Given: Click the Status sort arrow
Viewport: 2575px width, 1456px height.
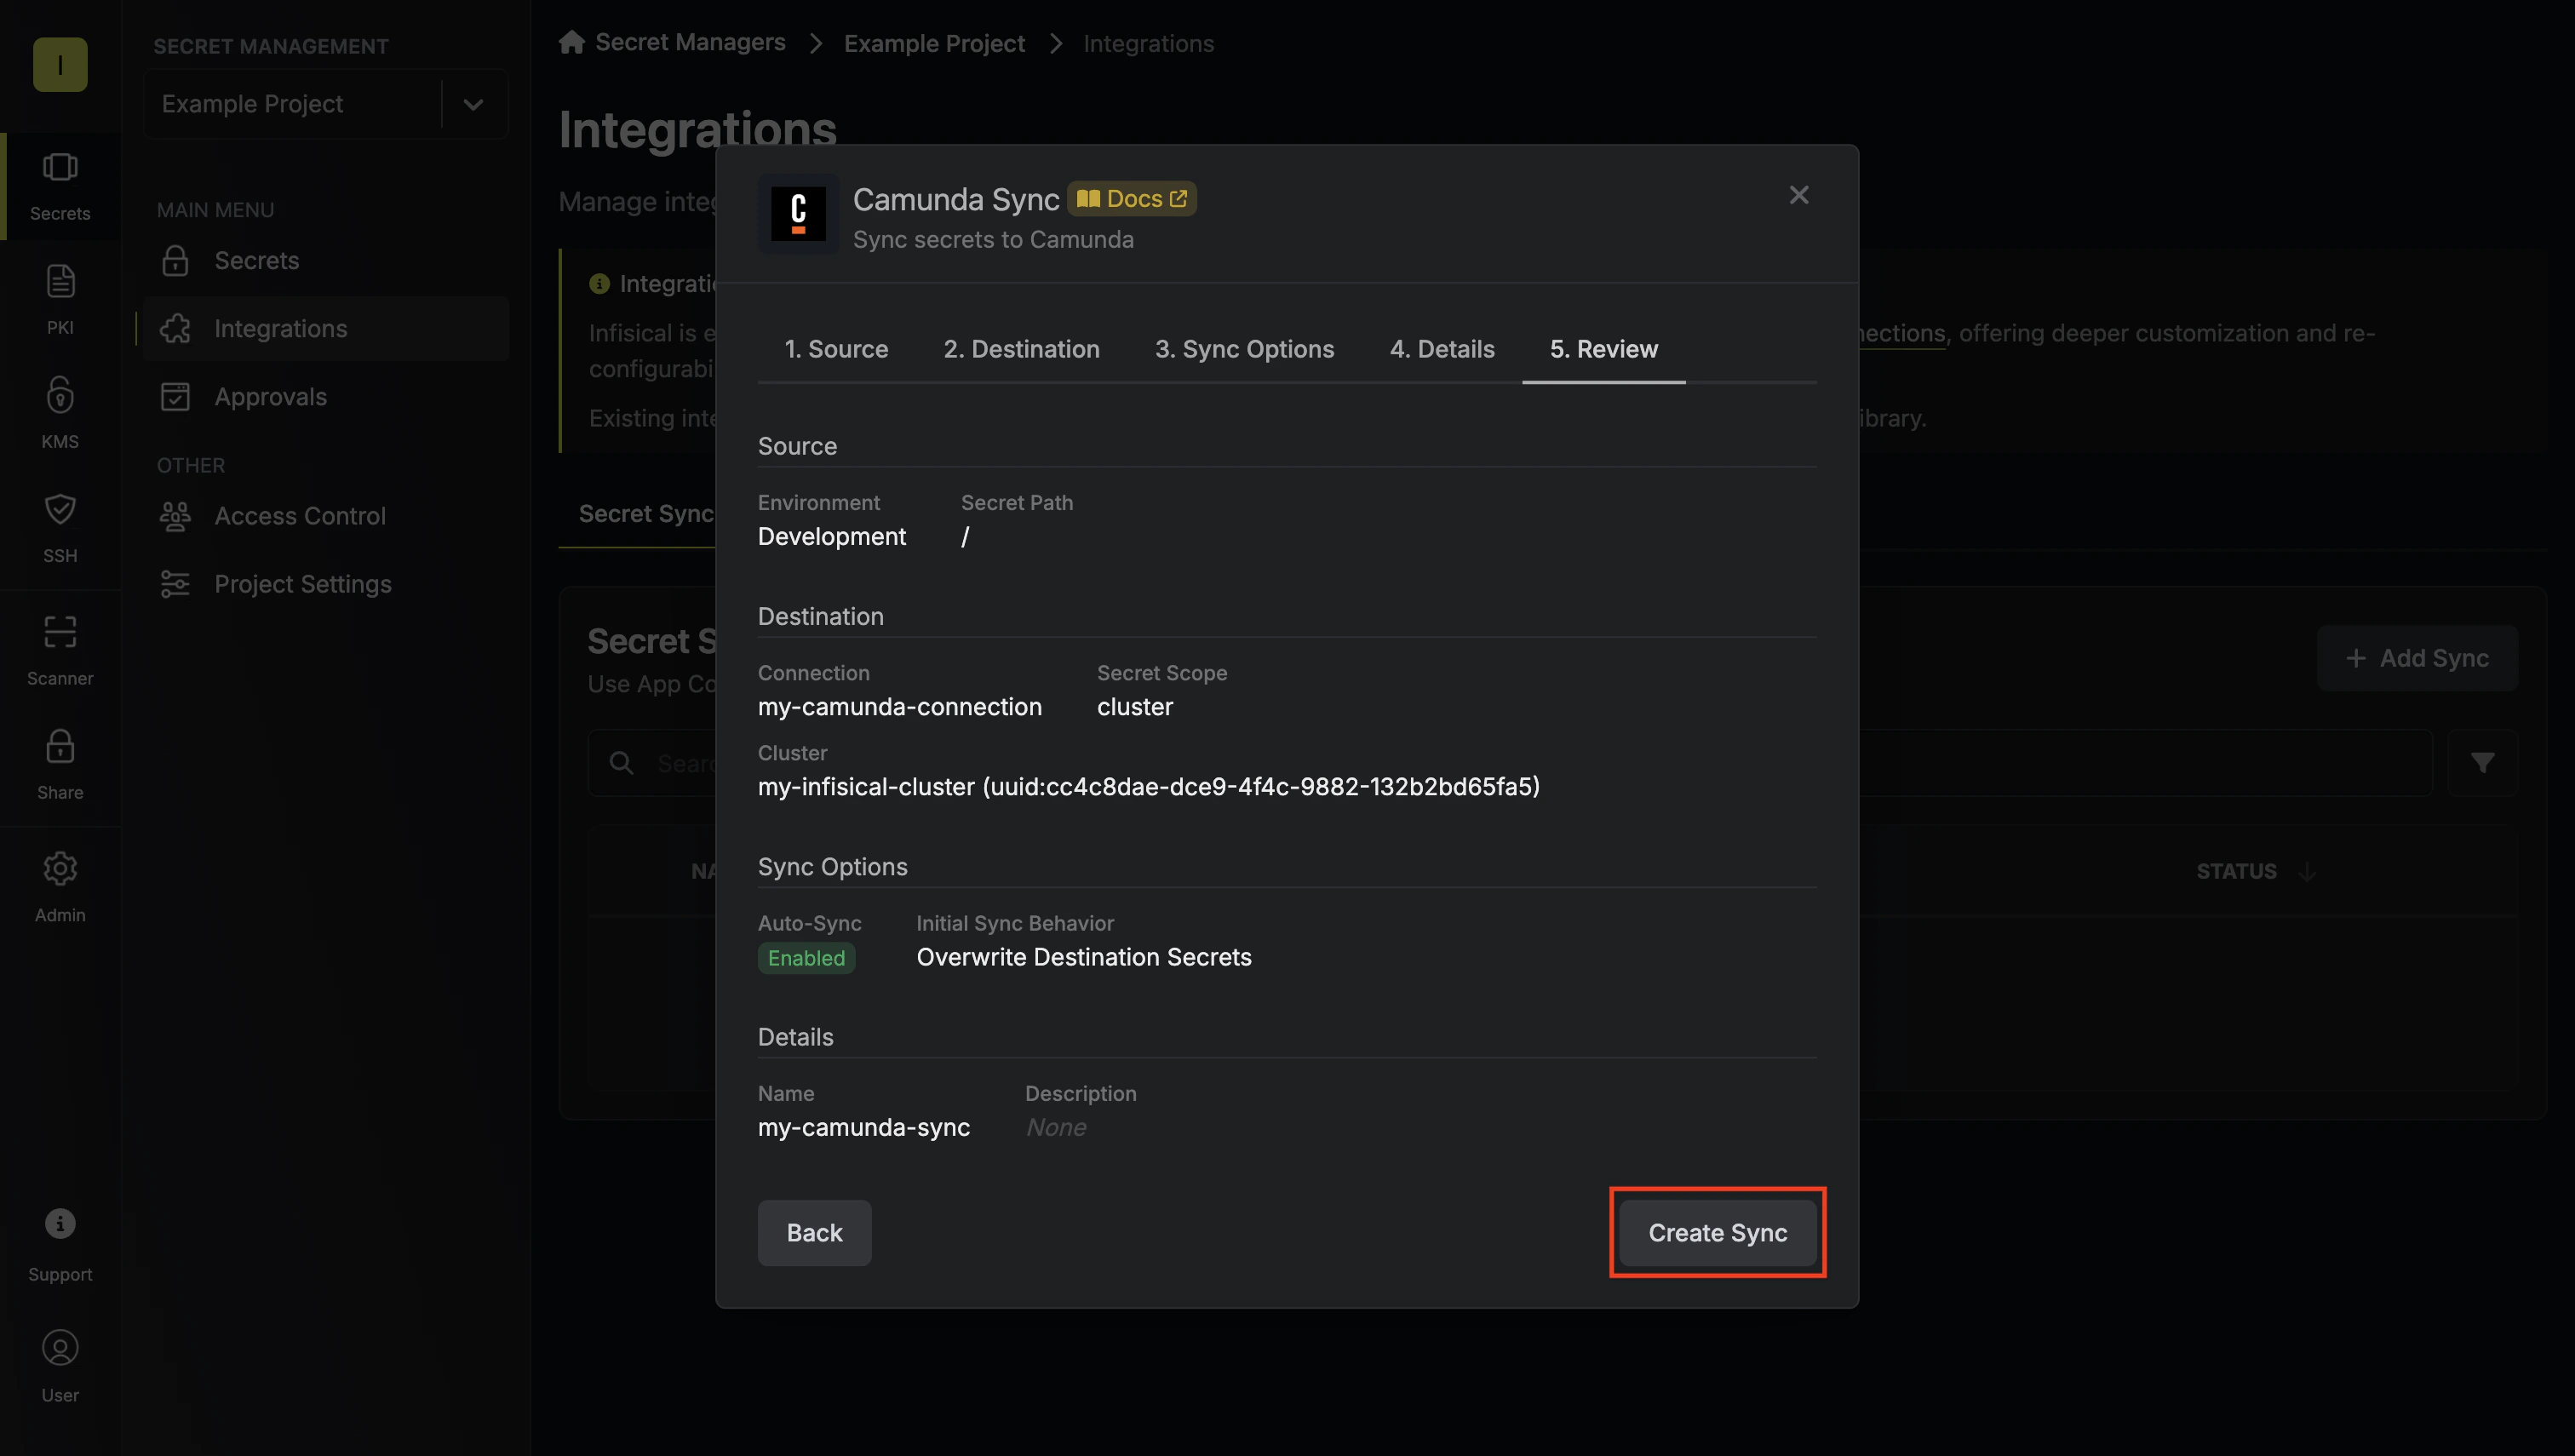Looking at the screenshot, I should 2307,871.
